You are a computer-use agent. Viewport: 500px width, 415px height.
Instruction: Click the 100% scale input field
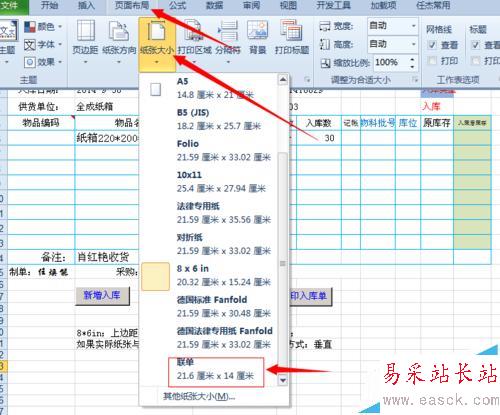click(x=391, y=63)
